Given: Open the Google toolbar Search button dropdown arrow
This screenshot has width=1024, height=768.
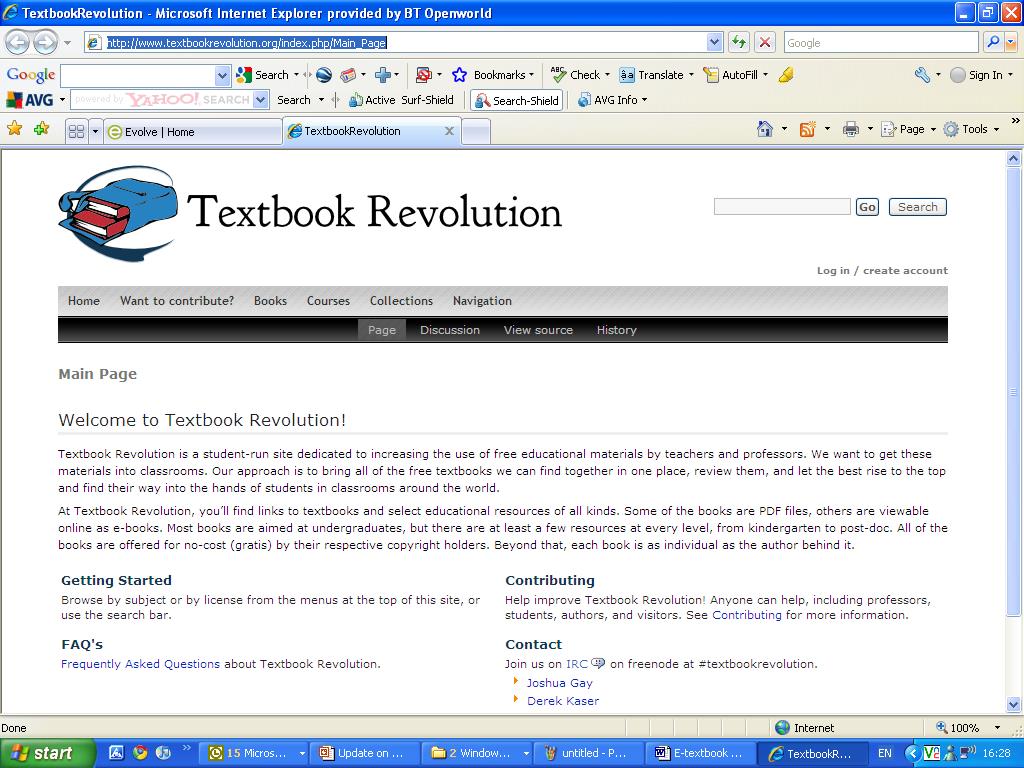Looking at the screenshot, I should pyautogui.click(x=296, y=75).
